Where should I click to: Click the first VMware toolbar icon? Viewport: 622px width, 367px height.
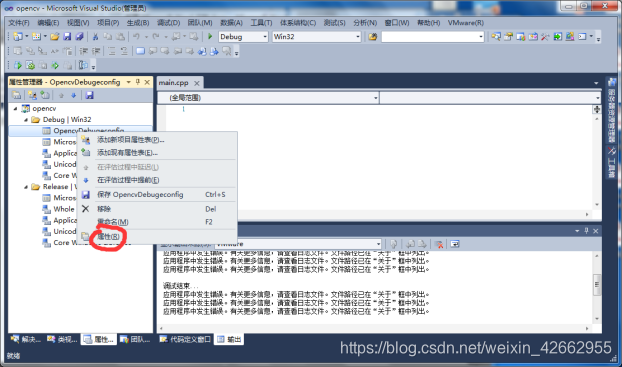[x=18, y=65]
